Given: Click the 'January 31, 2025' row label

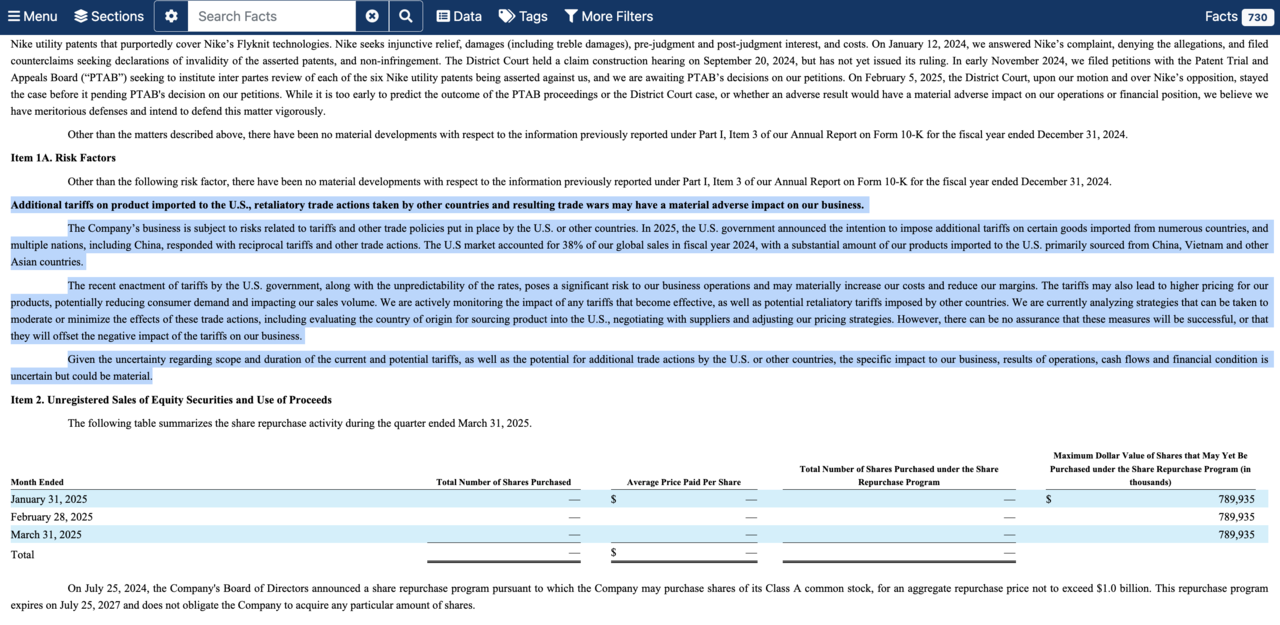Looking at the screenshot, I should click(49, 499).
